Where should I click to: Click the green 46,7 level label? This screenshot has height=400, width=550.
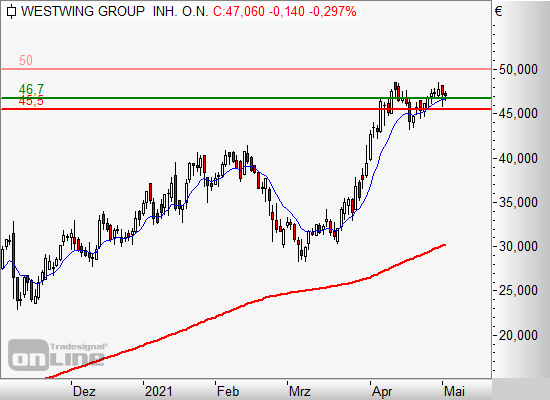[31, 89]
